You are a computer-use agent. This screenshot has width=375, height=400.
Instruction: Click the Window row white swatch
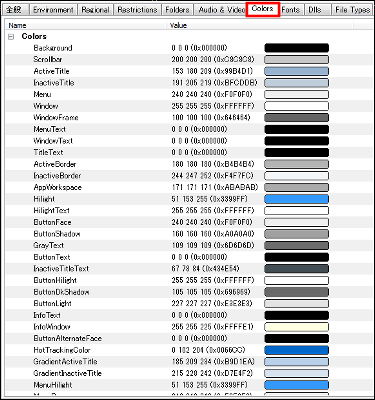point(297,106)
